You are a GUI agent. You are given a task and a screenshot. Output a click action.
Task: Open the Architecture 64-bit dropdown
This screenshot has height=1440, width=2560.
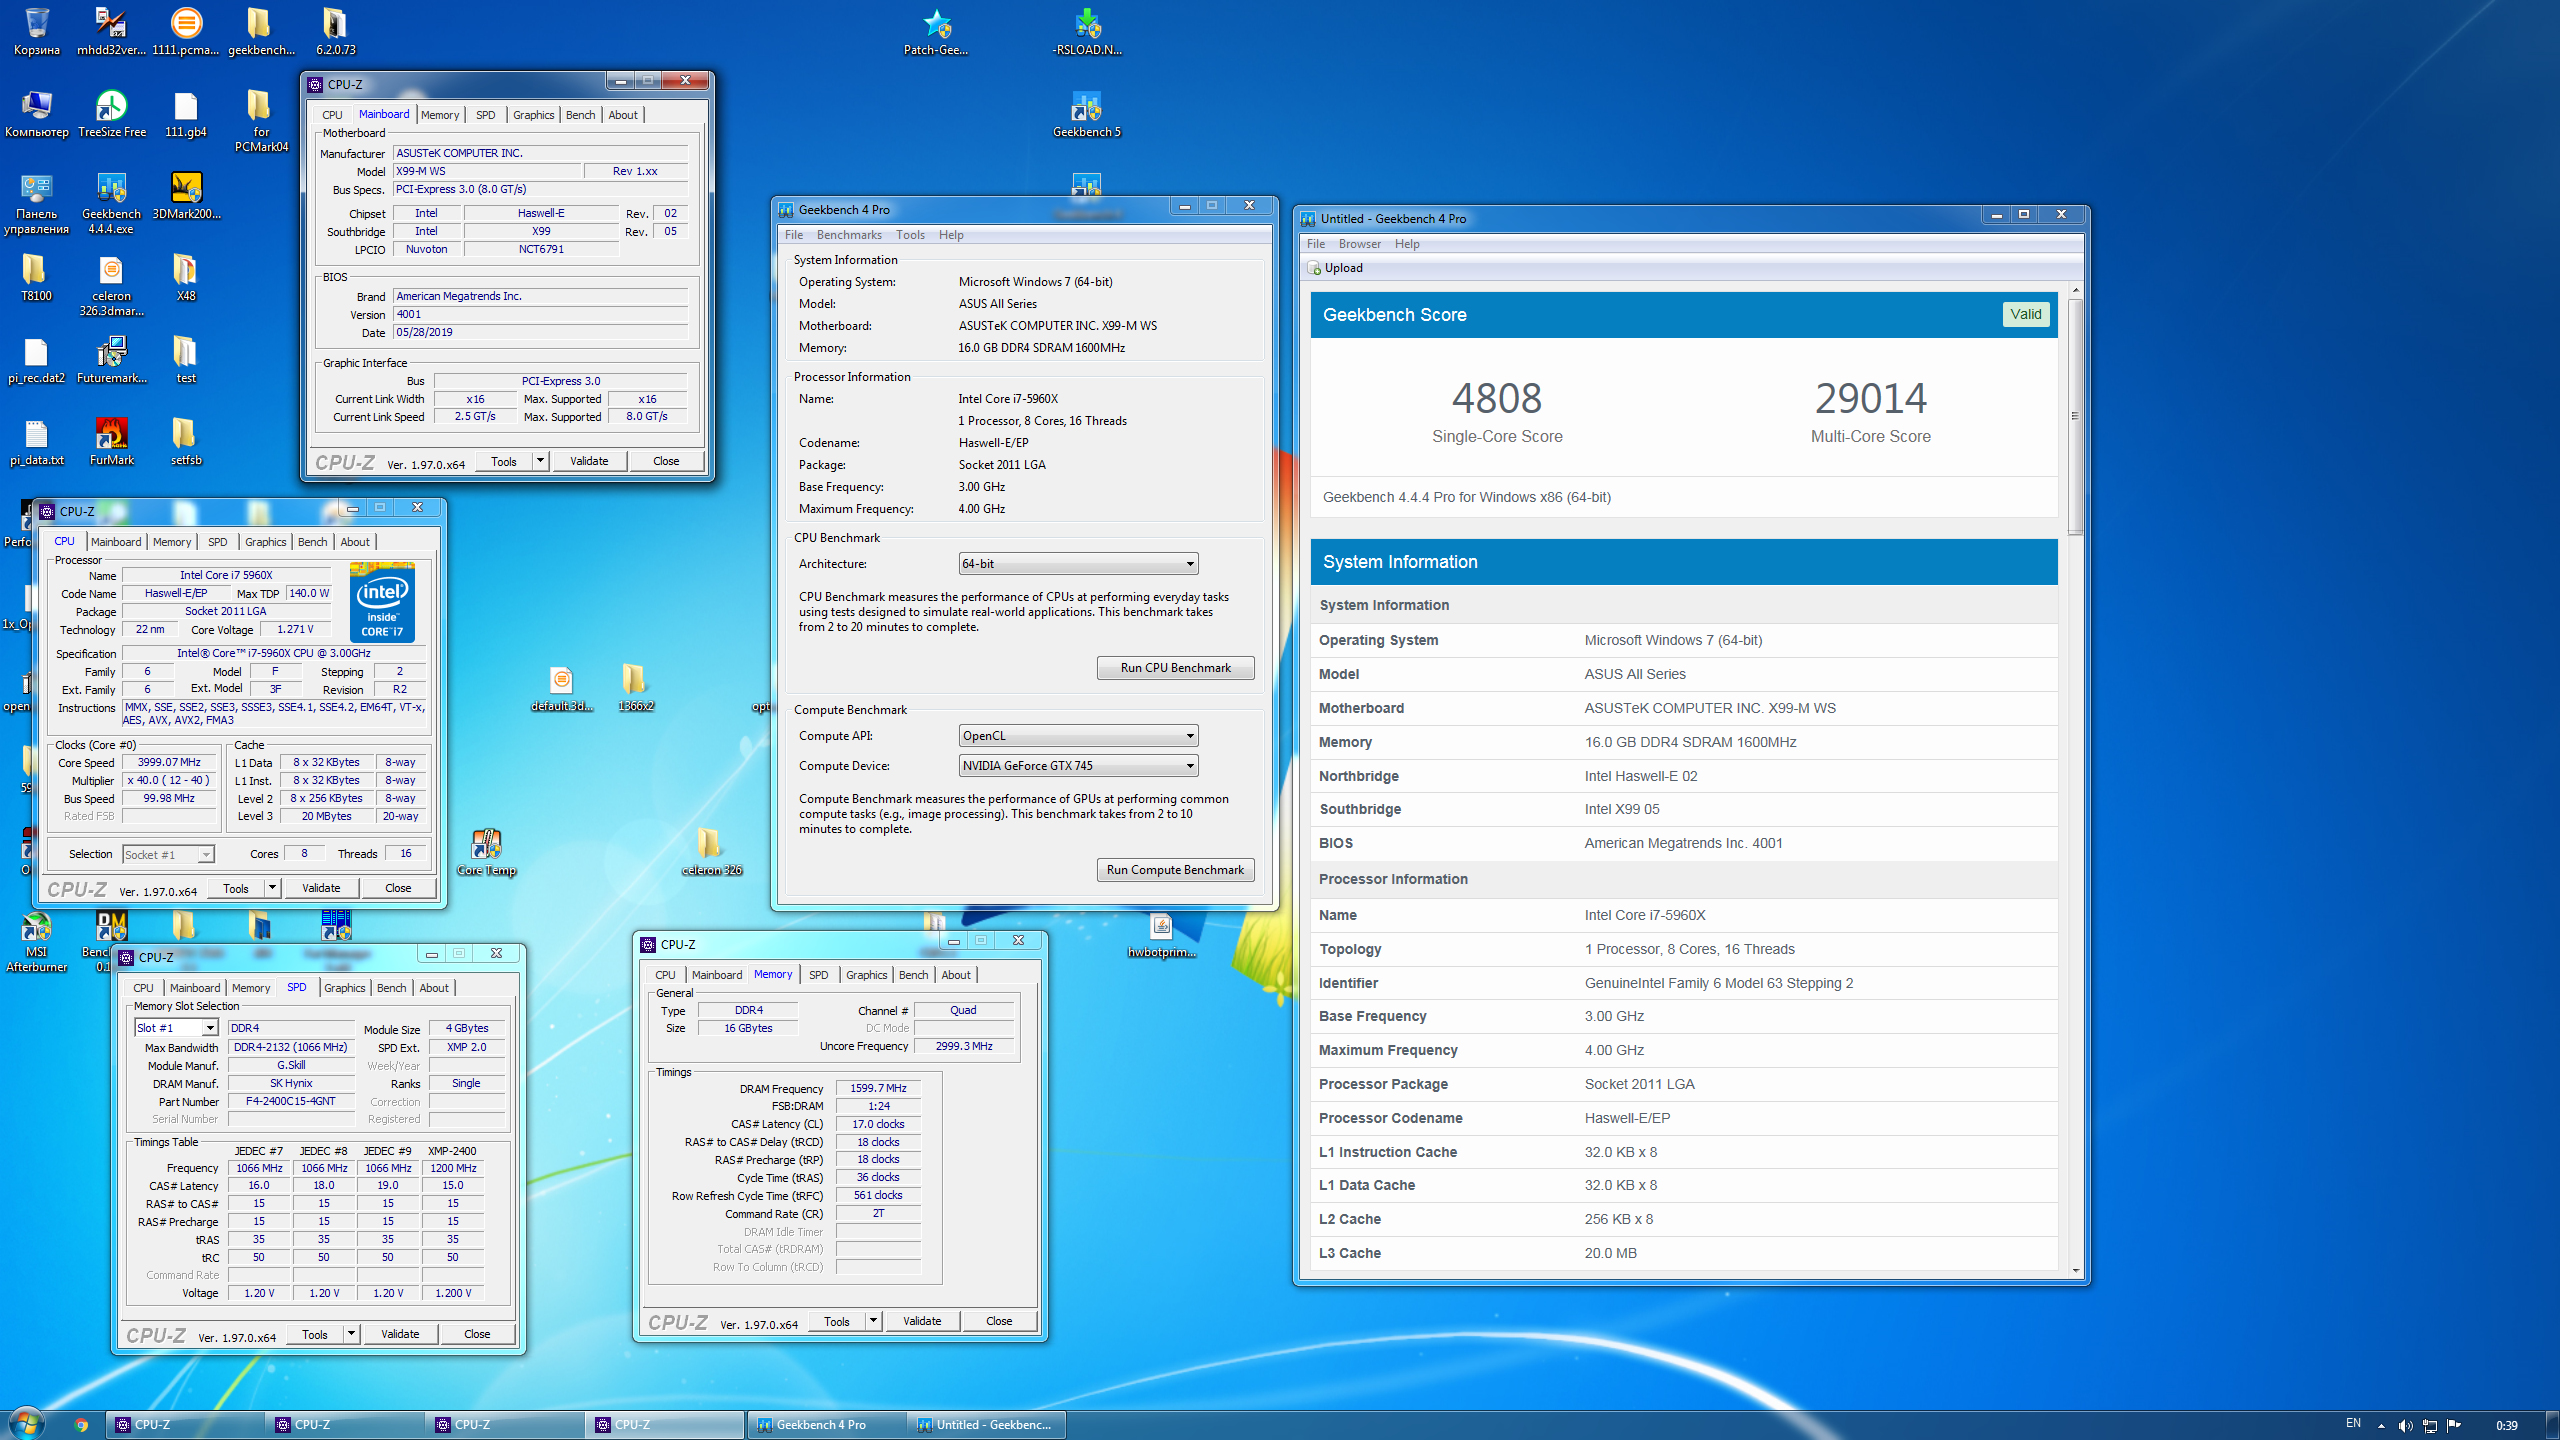[x=1078, y=564]
